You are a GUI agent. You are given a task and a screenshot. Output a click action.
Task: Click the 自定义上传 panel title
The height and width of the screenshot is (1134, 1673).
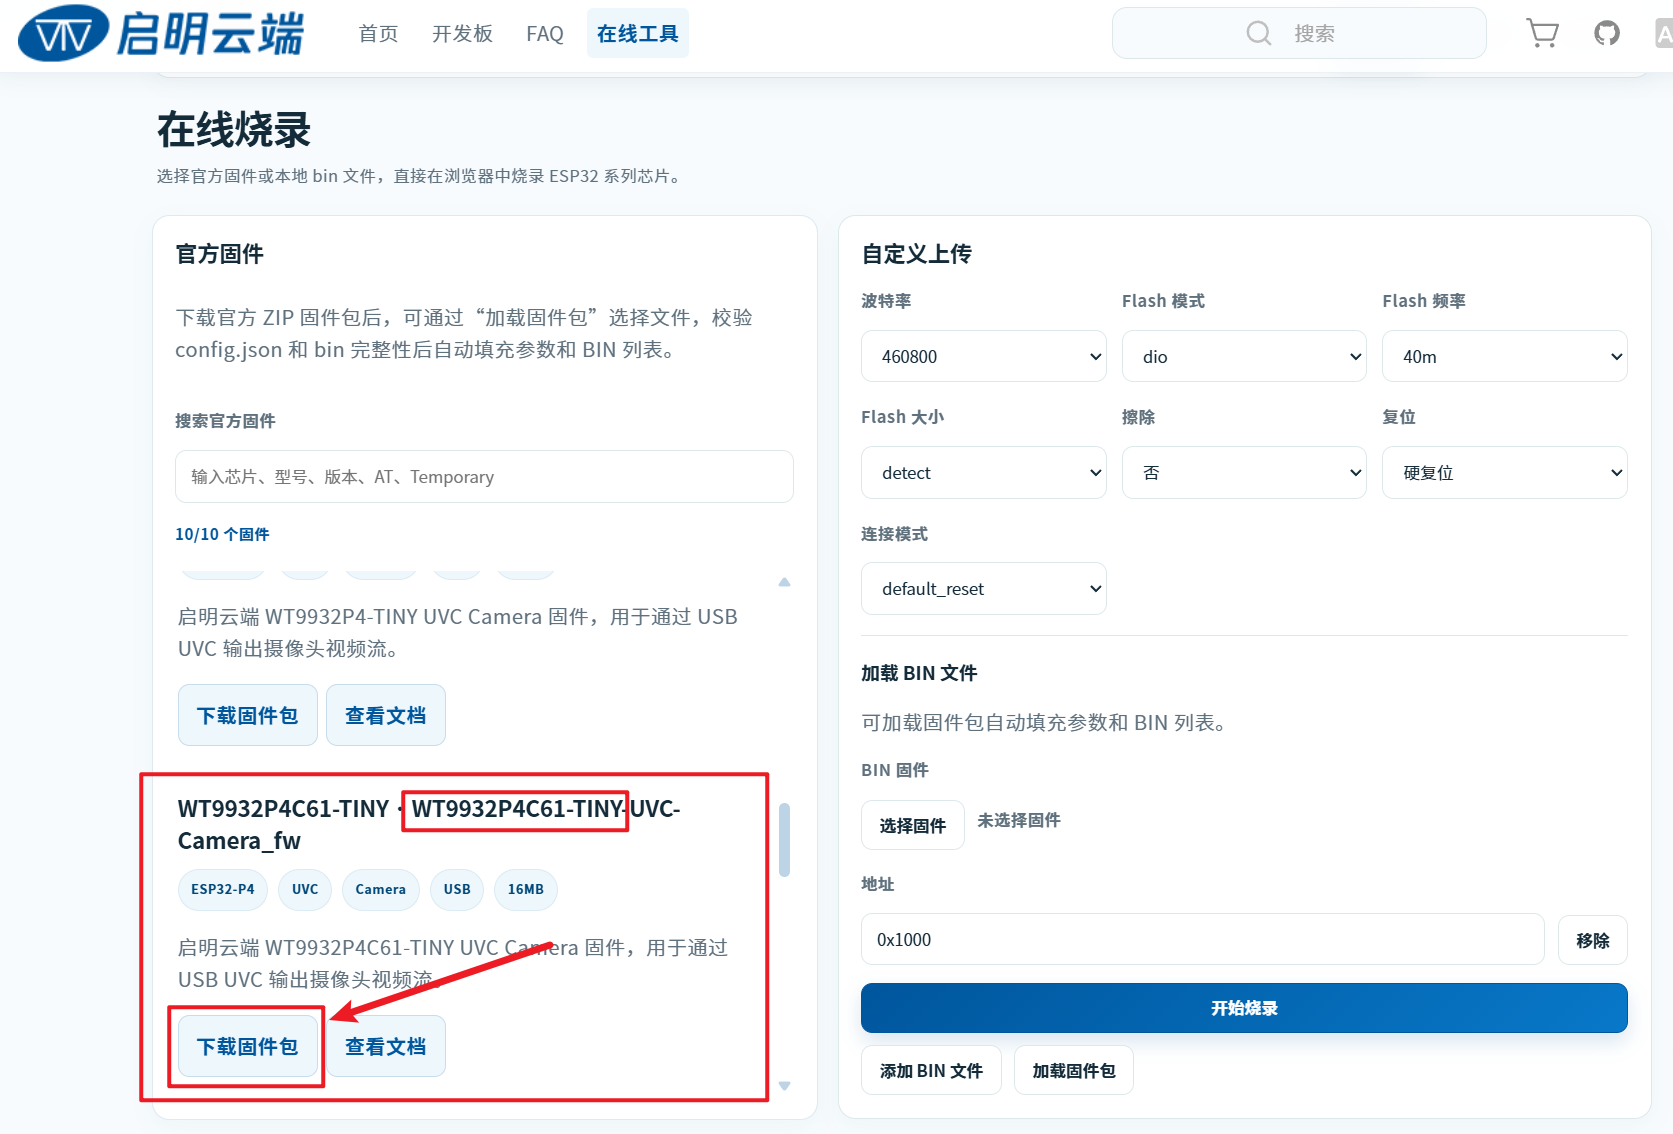pyautogui.click(x=917, y=254)
